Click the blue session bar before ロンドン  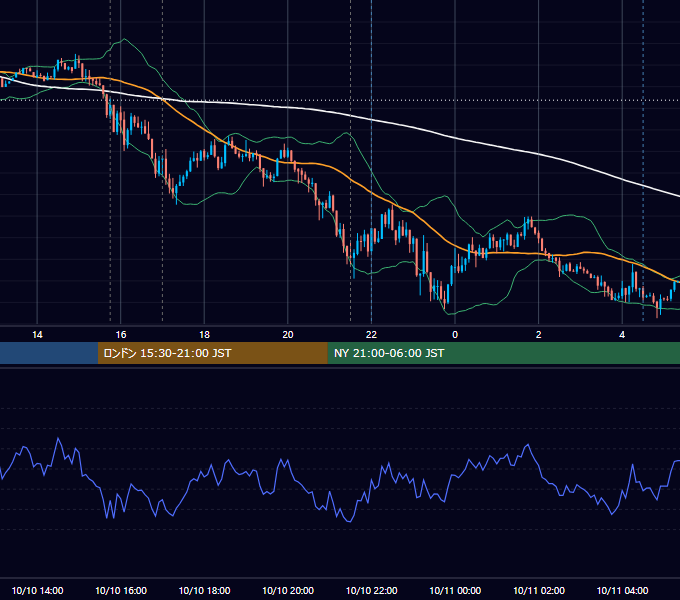[x=49, y=353]
